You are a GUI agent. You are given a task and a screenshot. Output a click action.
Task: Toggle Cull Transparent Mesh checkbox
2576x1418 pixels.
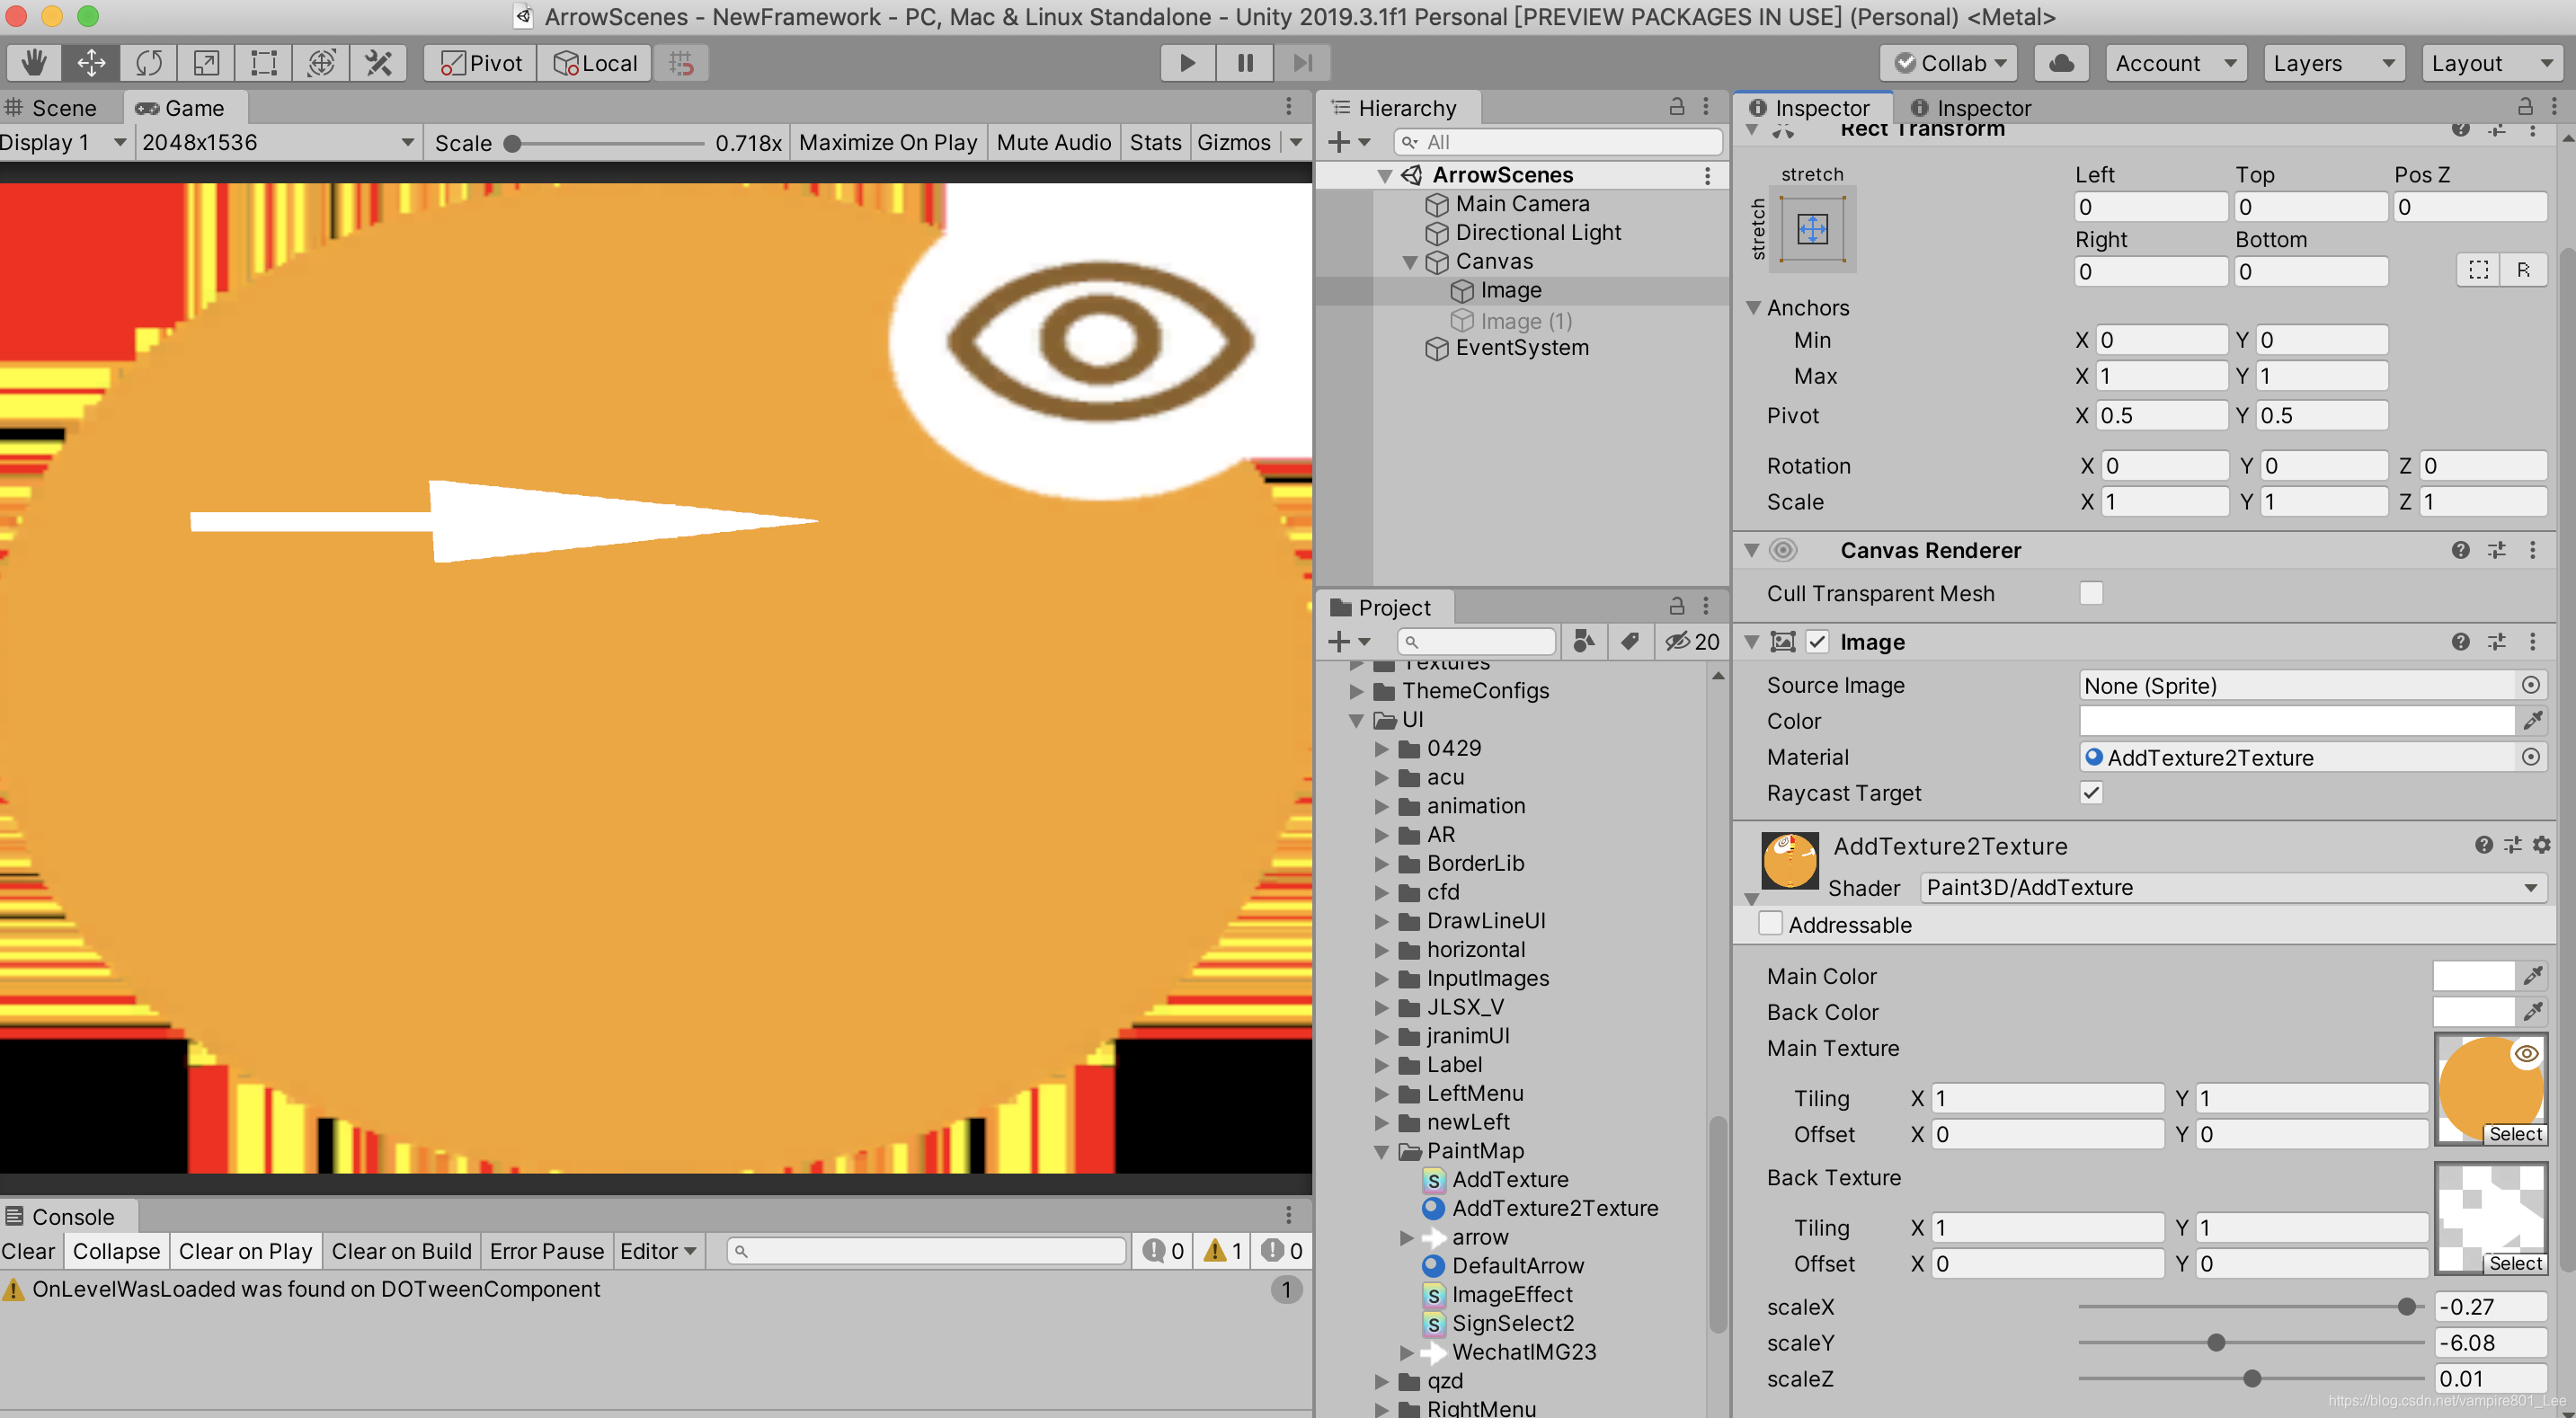pos(2091,594)
